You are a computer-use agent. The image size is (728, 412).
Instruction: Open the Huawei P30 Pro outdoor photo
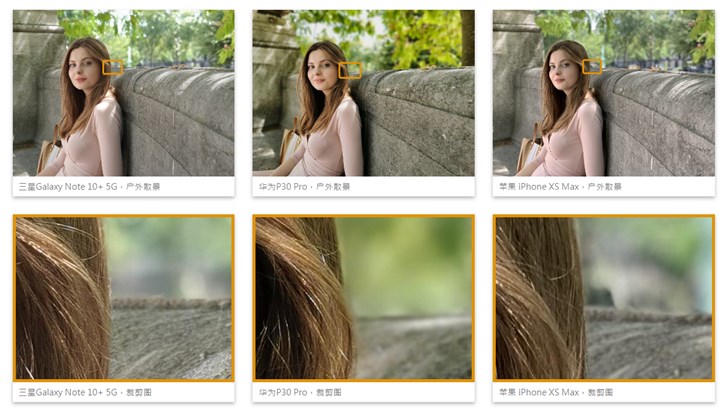click(364, 93)
